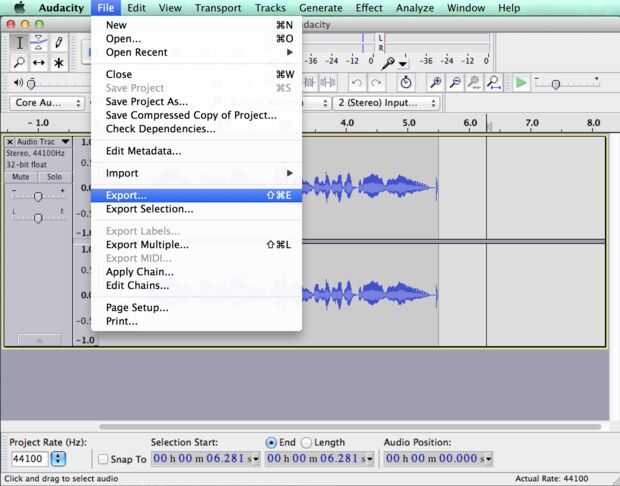
Task: Choose Open... from the File menu
Action: point(196,39)
